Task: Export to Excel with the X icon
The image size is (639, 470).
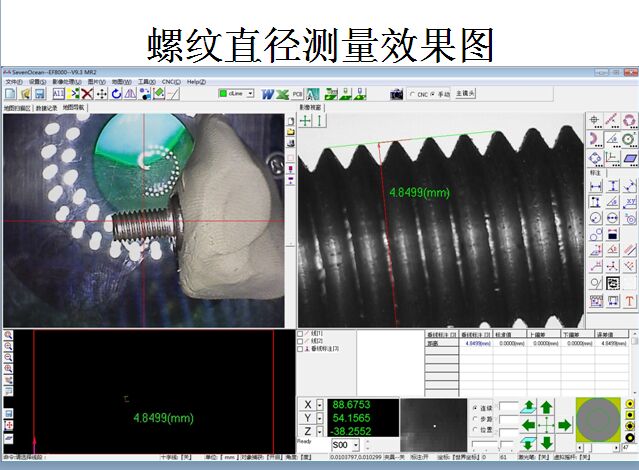Action: click(282, 94)
